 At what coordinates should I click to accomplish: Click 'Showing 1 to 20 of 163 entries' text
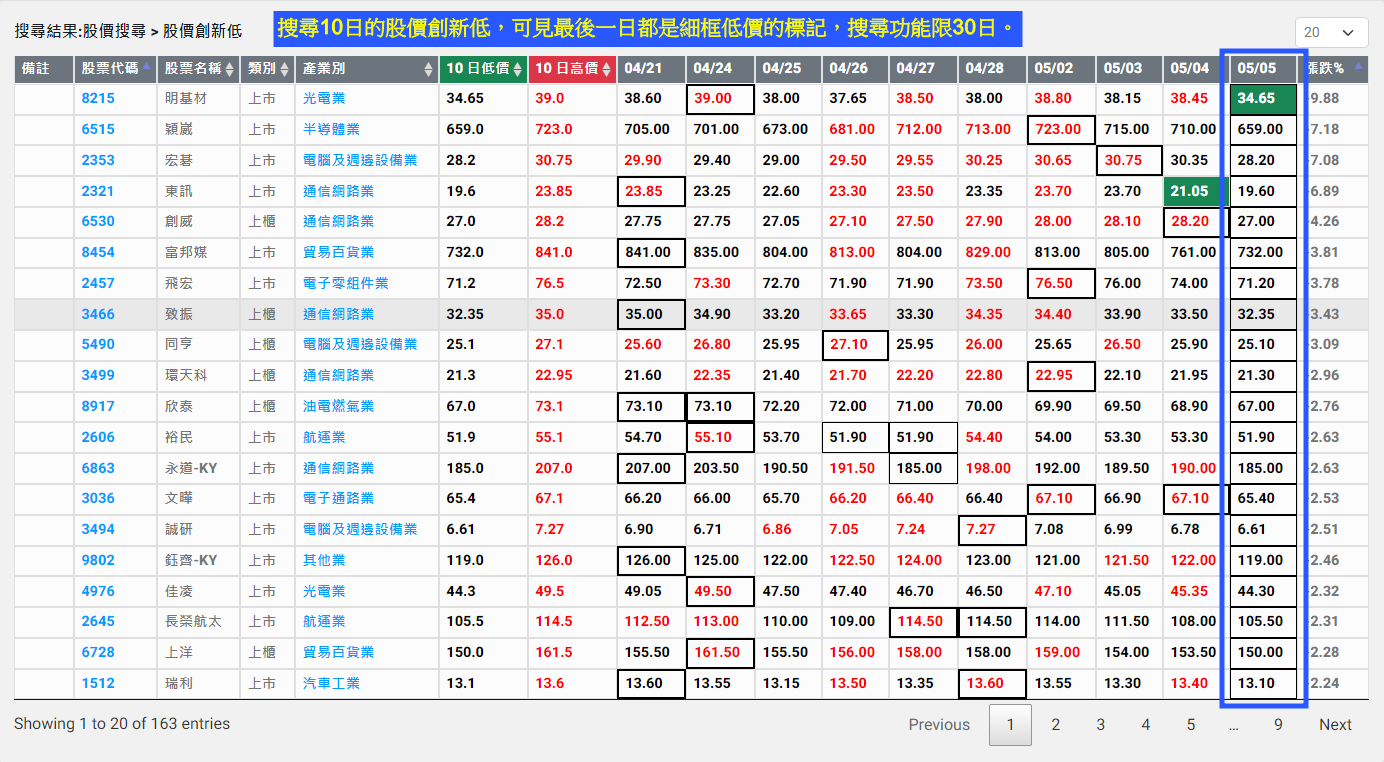point(122,723)
